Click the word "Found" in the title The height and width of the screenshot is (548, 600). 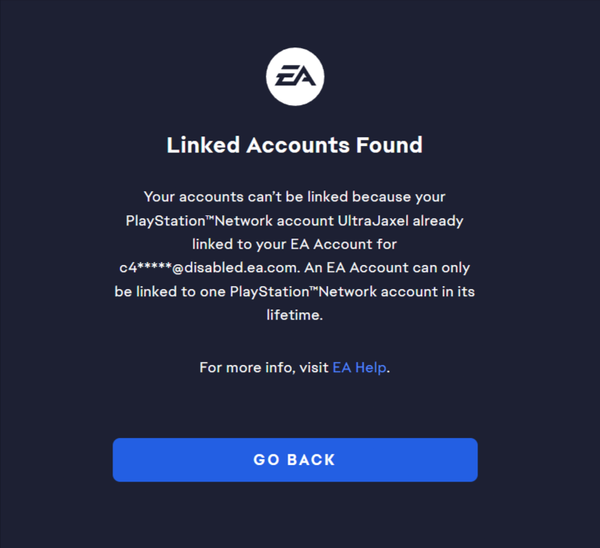point(389,145)
